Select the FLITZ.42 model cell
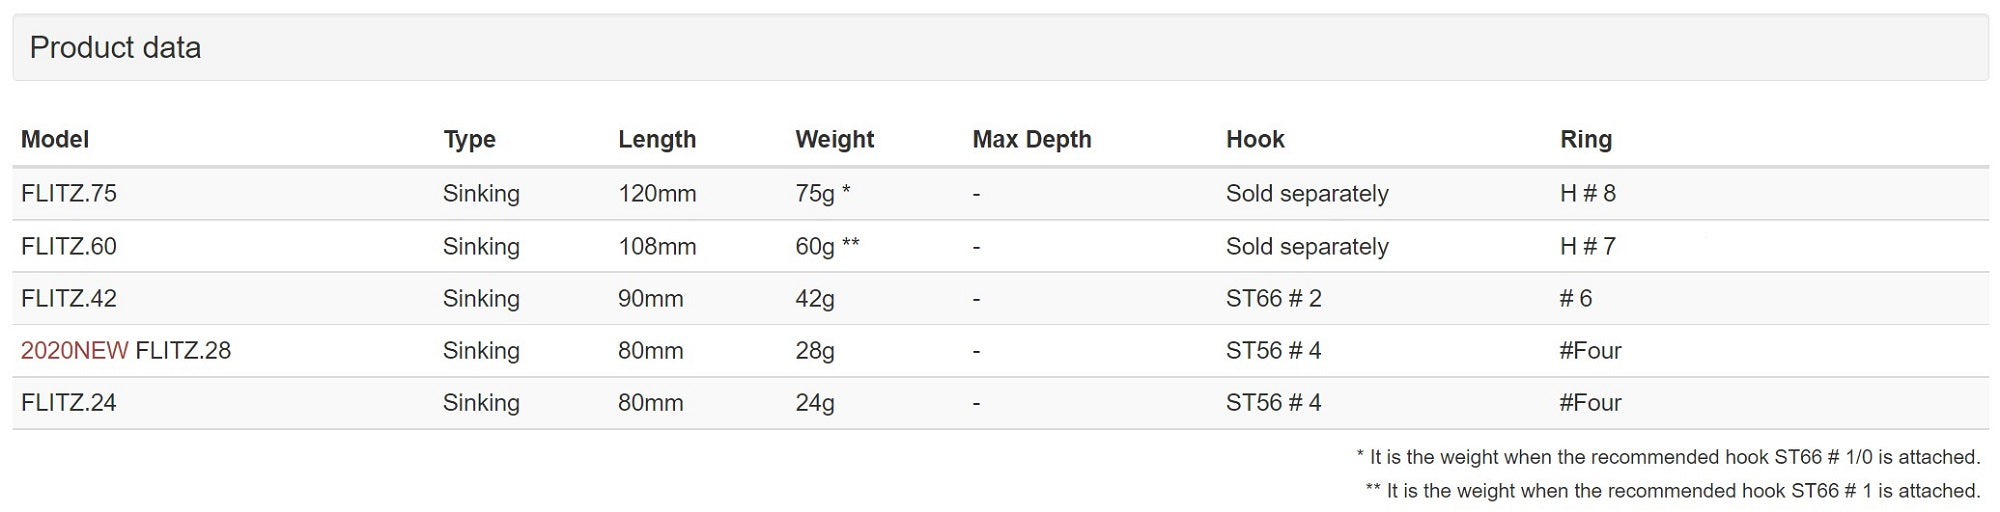The height and width of the screenshot is (512, 2000). click(x=69, y=299)
